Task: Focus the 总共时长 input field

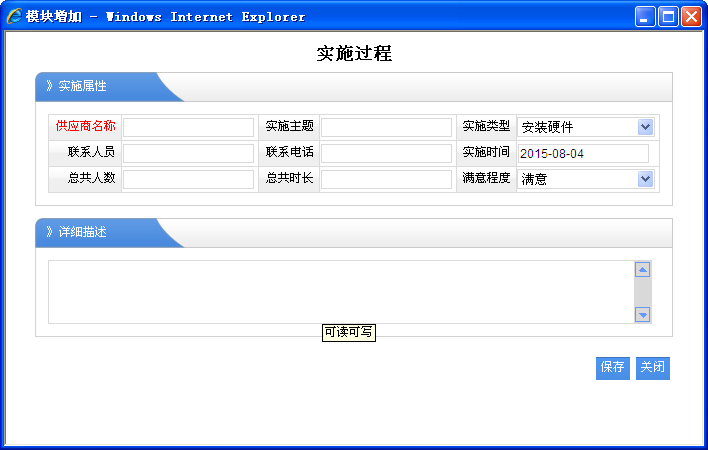Action: tap(386, 179)
